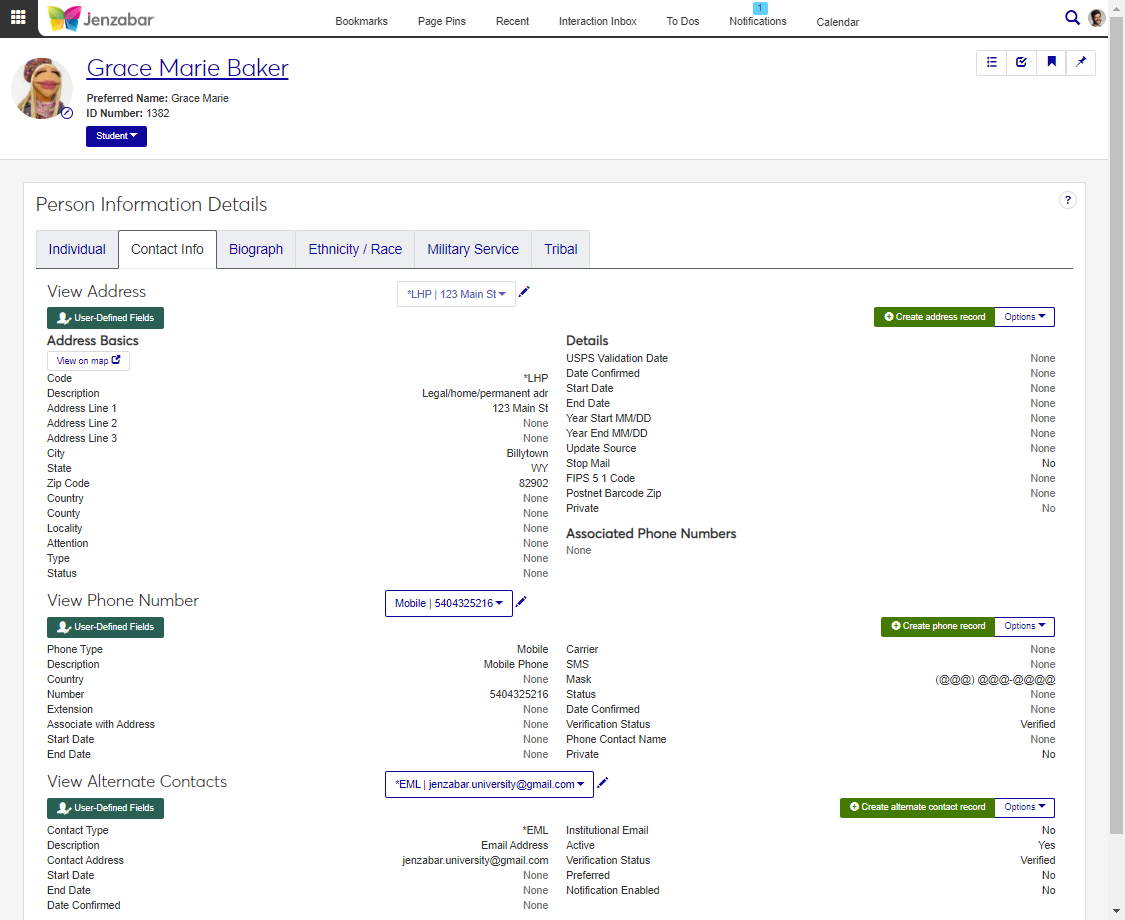Open the help question mark icon

pyautogui.click(x=1067, y=200)
